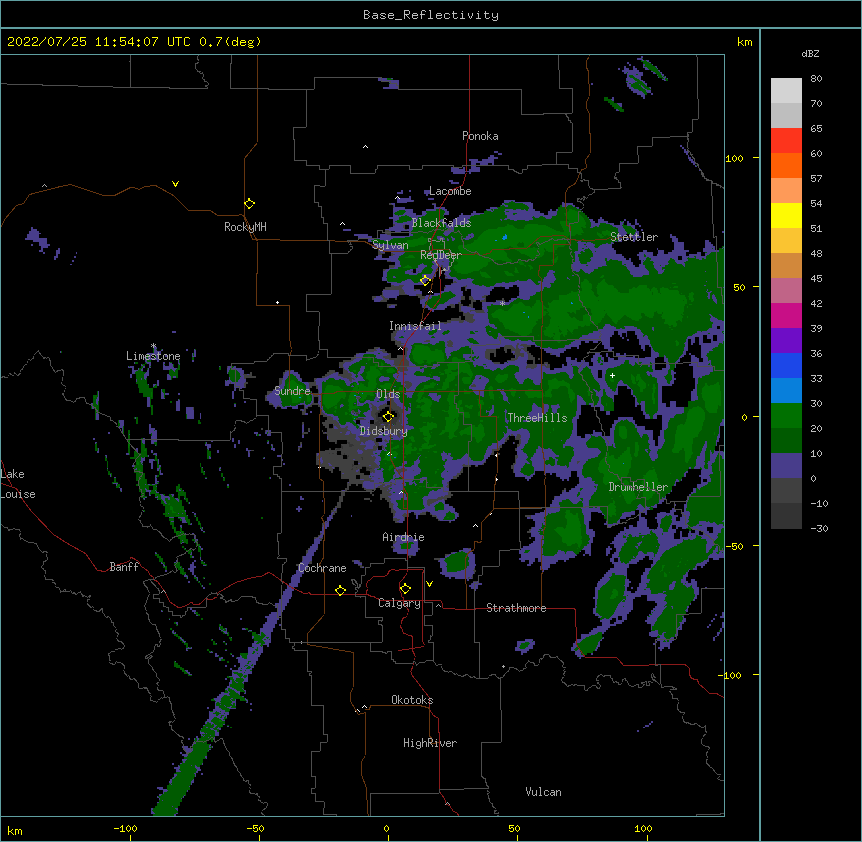Click the Ponoka city label

(480, 136)
